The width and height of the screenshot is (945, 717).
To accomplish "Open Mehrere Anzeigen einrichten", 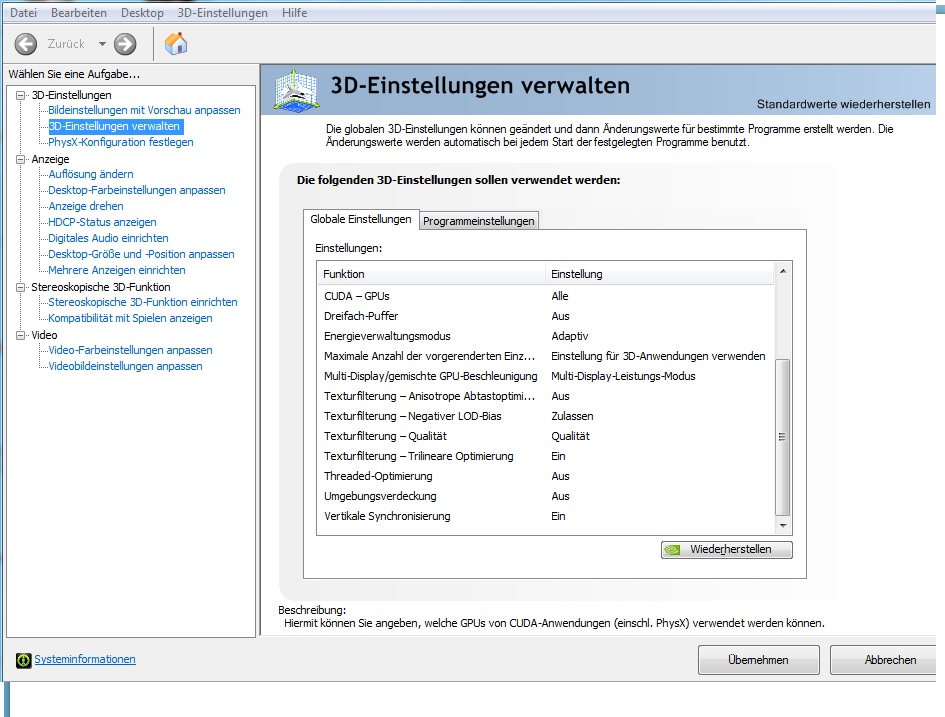I will 116,270.
